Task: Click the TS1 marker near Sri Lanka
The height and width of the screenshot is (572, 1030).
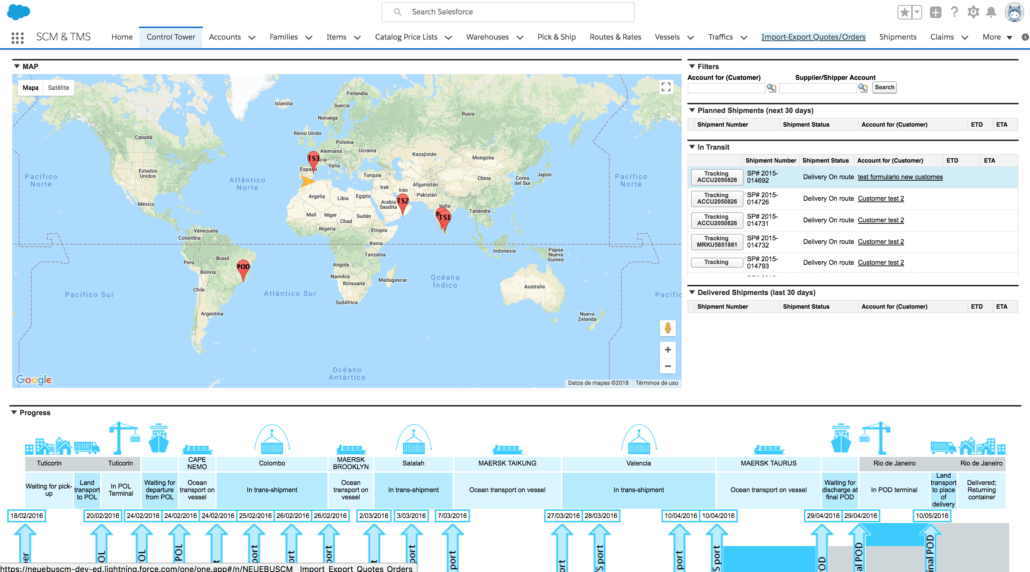Action: pyautogui.click(x=444, y=220)
